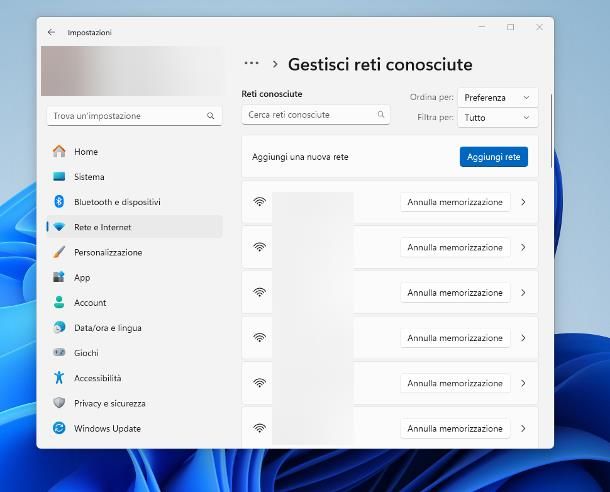Click the magnifier in Cerca reti conosciute box

[381, 114]
